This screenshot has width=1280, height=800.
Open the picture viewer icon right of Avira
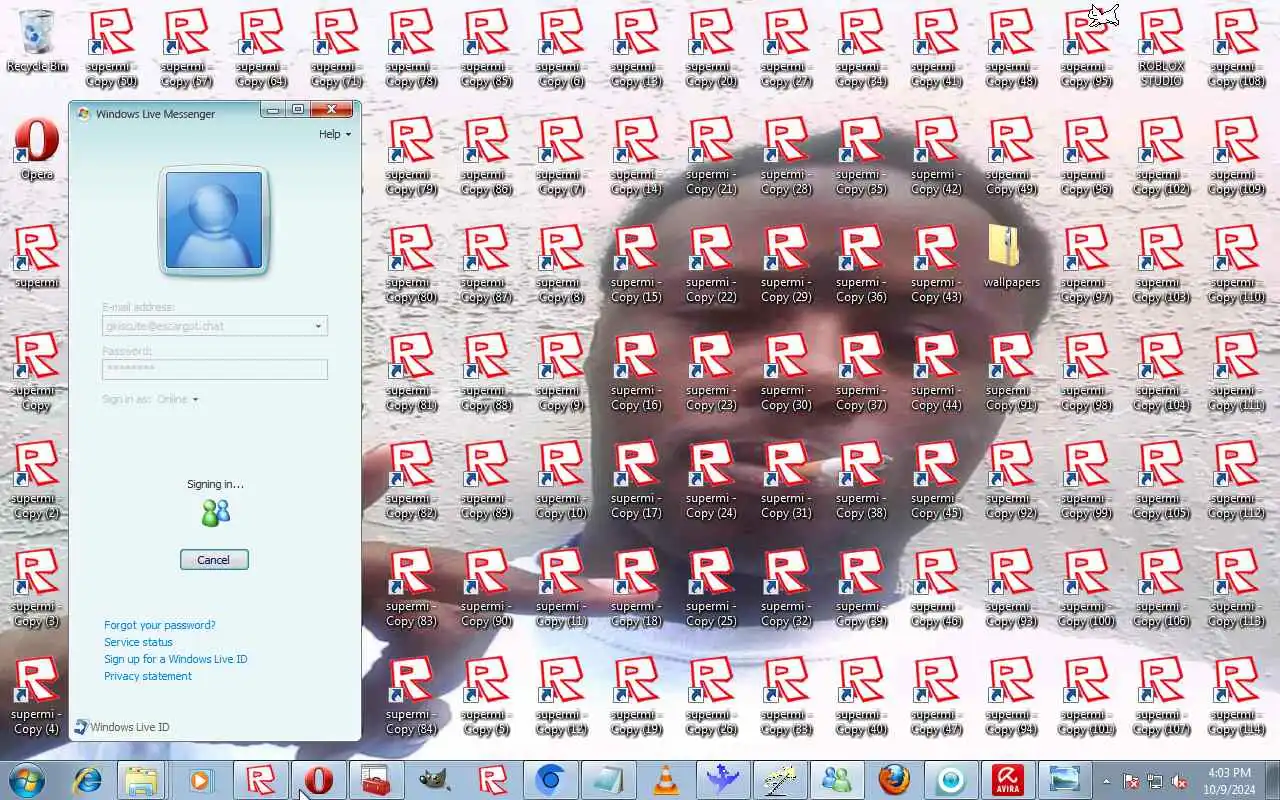pyautogui.click(x=1065, y=780)
